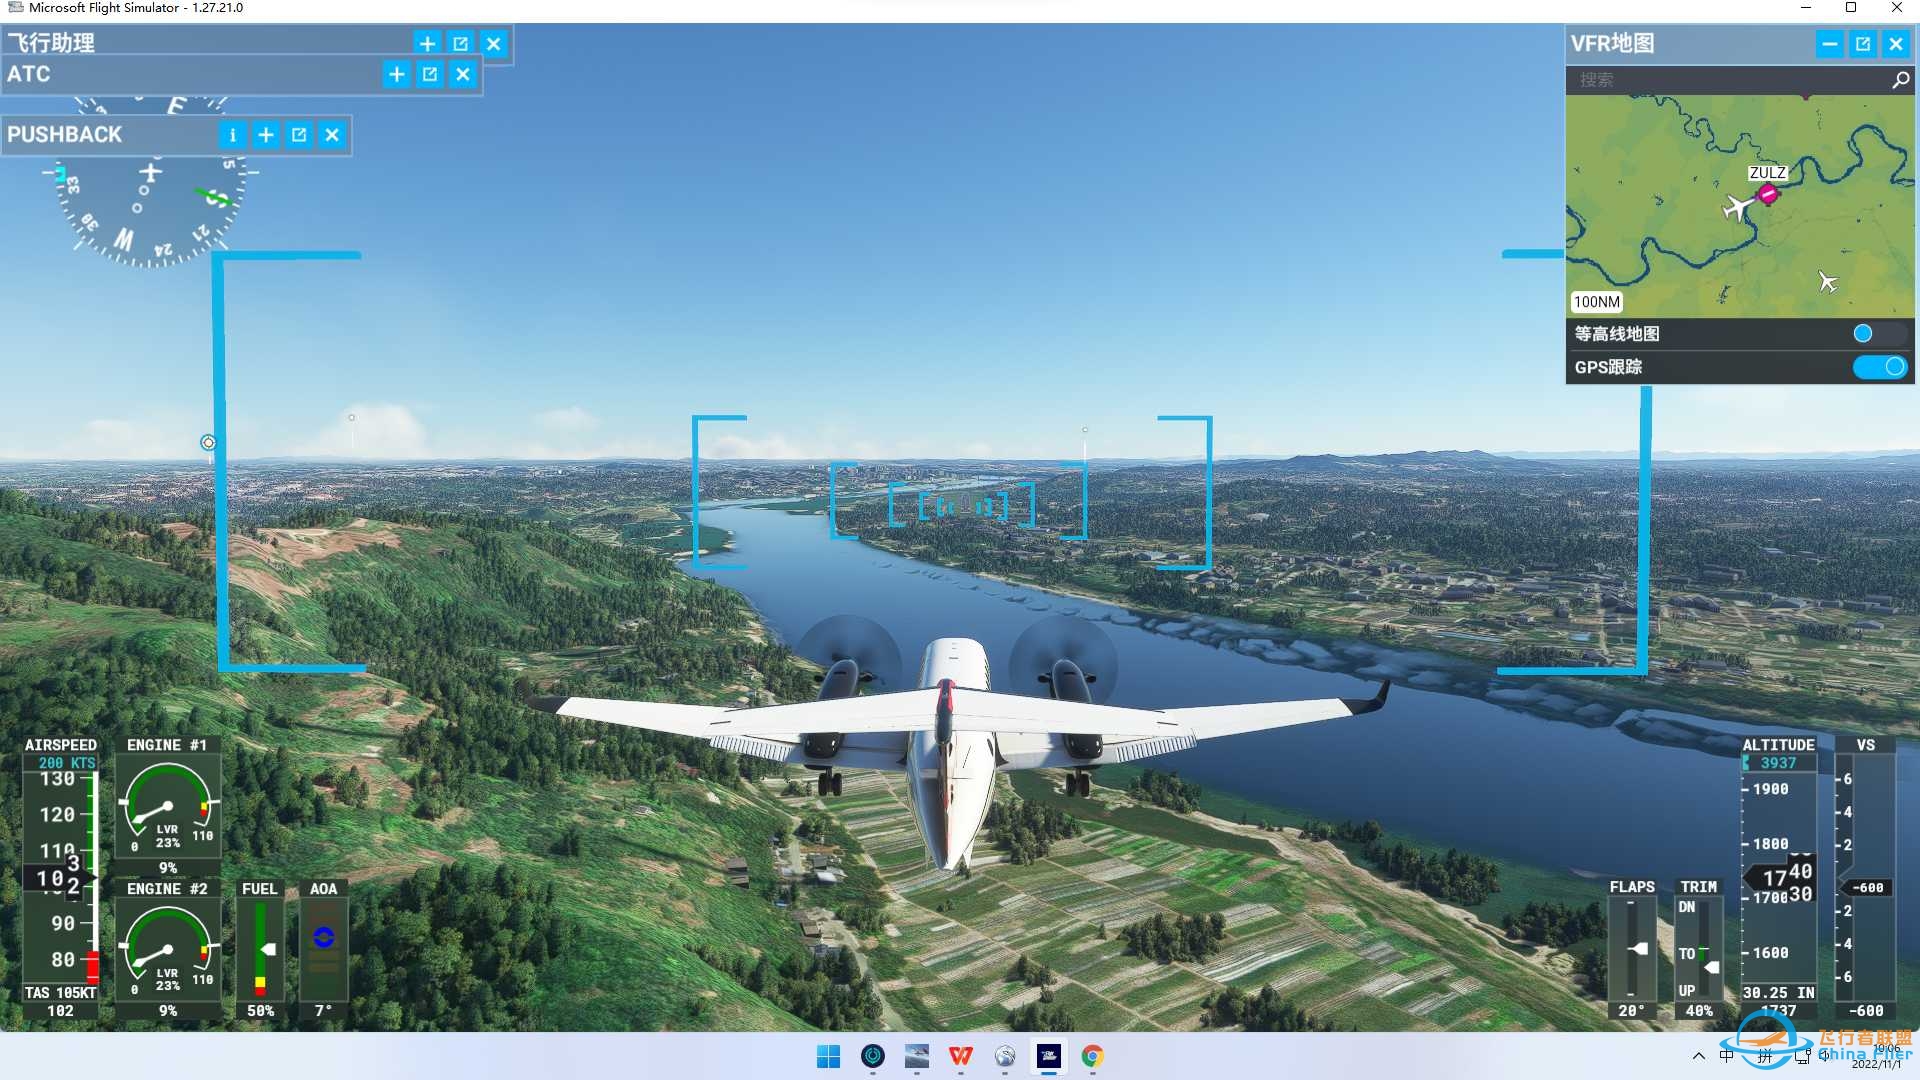Close the ATC panel

pyautogui.click(x=463, y=74)
